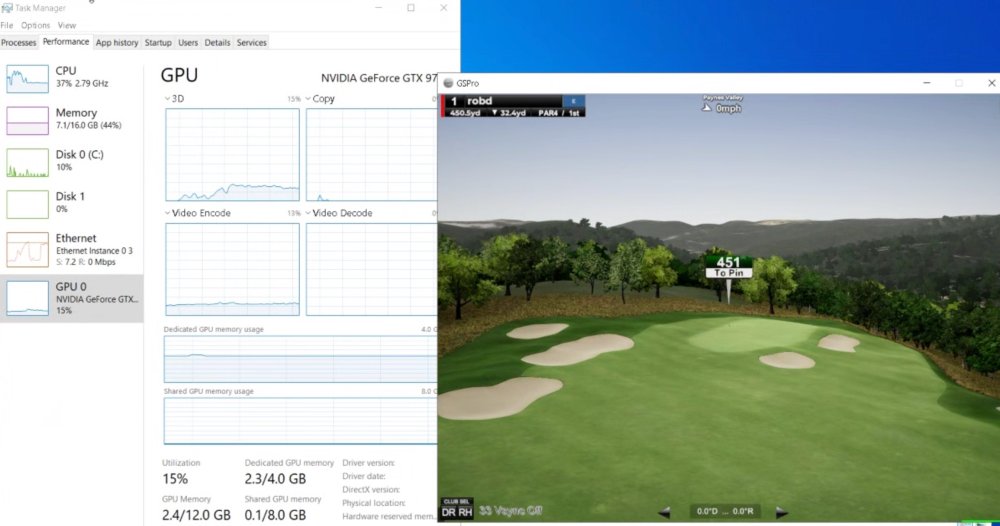This screenshot has width=1000, height=526.
Task: Click the NVIDIA GeForce GTX heading text
Action: point(379,78)
